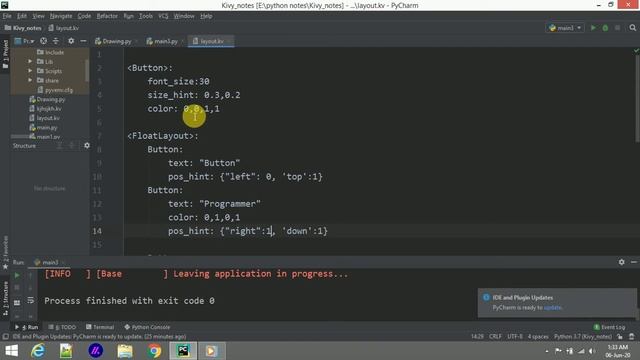Open the File menu
640x360 pixels.
coord(7,16)
